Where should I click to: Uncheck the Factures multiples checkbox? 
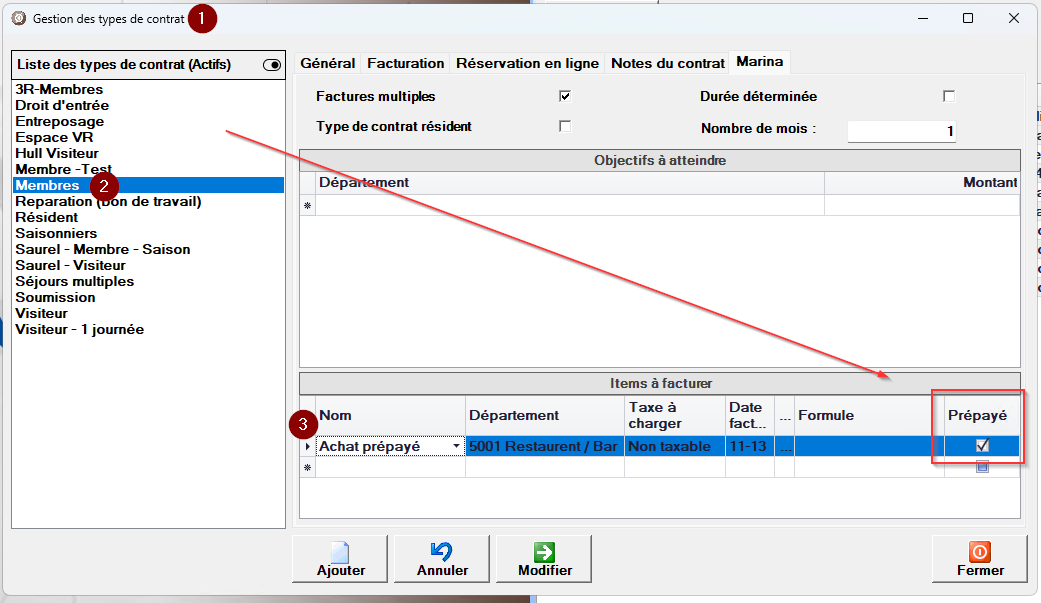tap(565, 97)
